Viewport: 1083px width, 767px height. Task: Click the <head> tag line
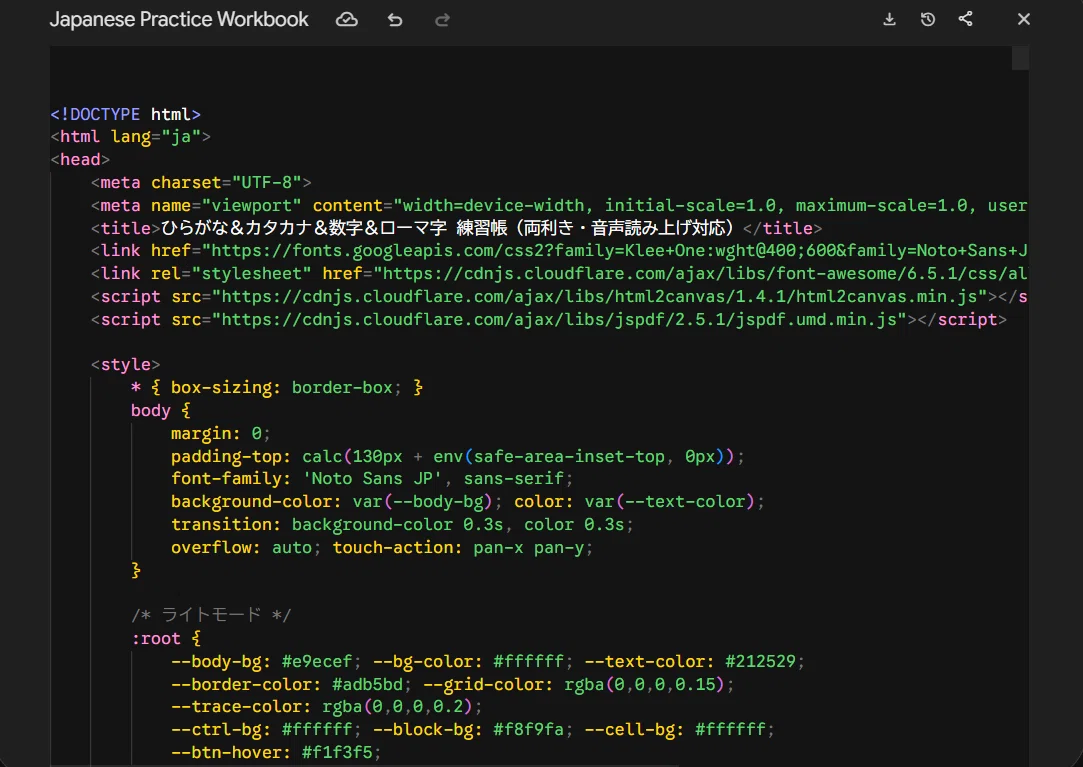pyautogui.click(x=80, y=160)
